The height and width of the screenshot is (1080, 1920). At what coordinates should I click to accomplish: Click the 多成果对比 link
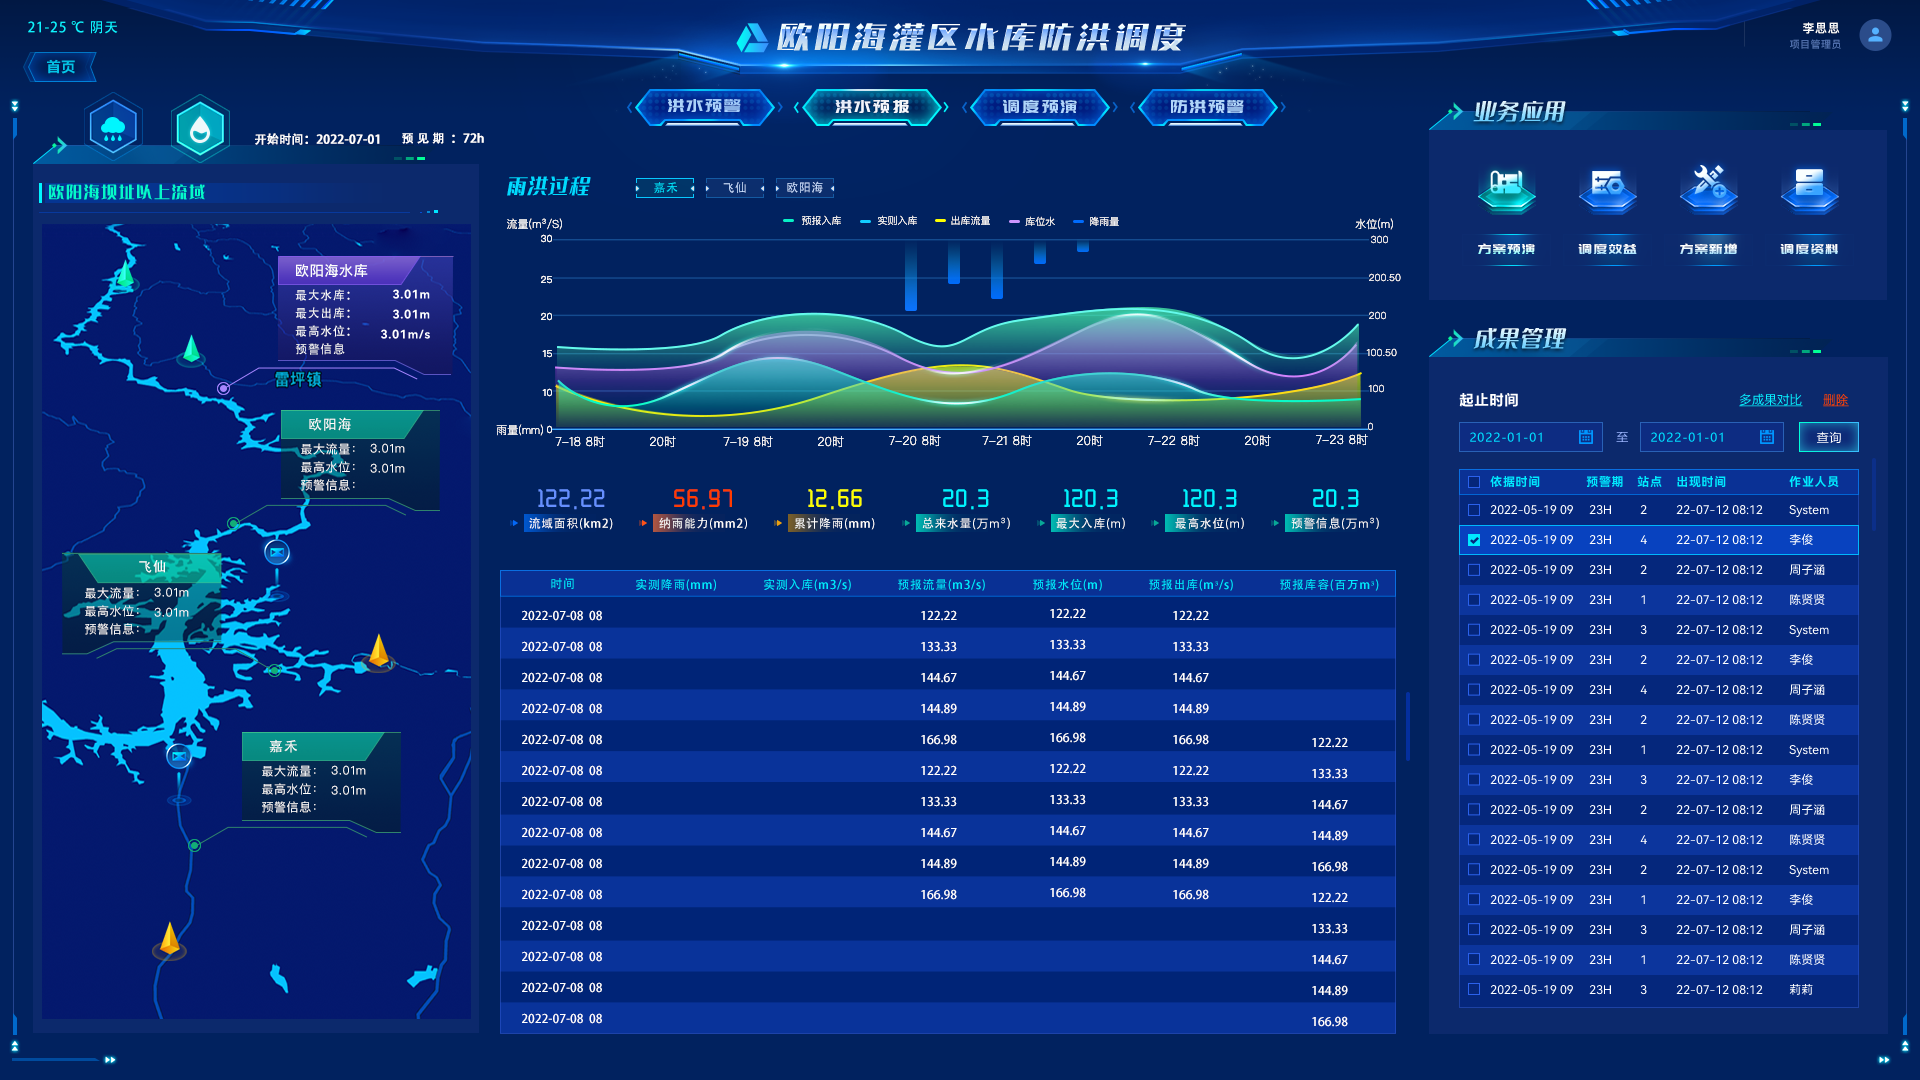[x=1770, y=400]
